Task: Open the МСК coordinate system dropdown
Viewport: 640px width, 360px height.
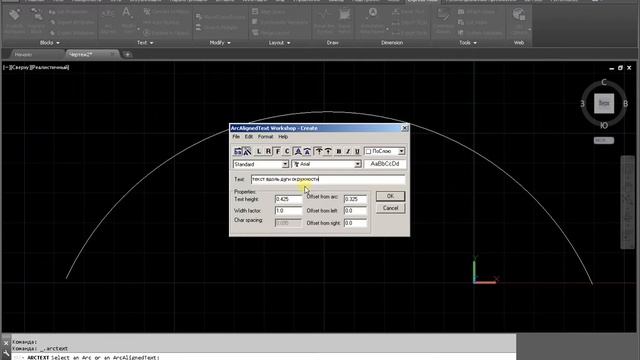Action: coord(604,140)
